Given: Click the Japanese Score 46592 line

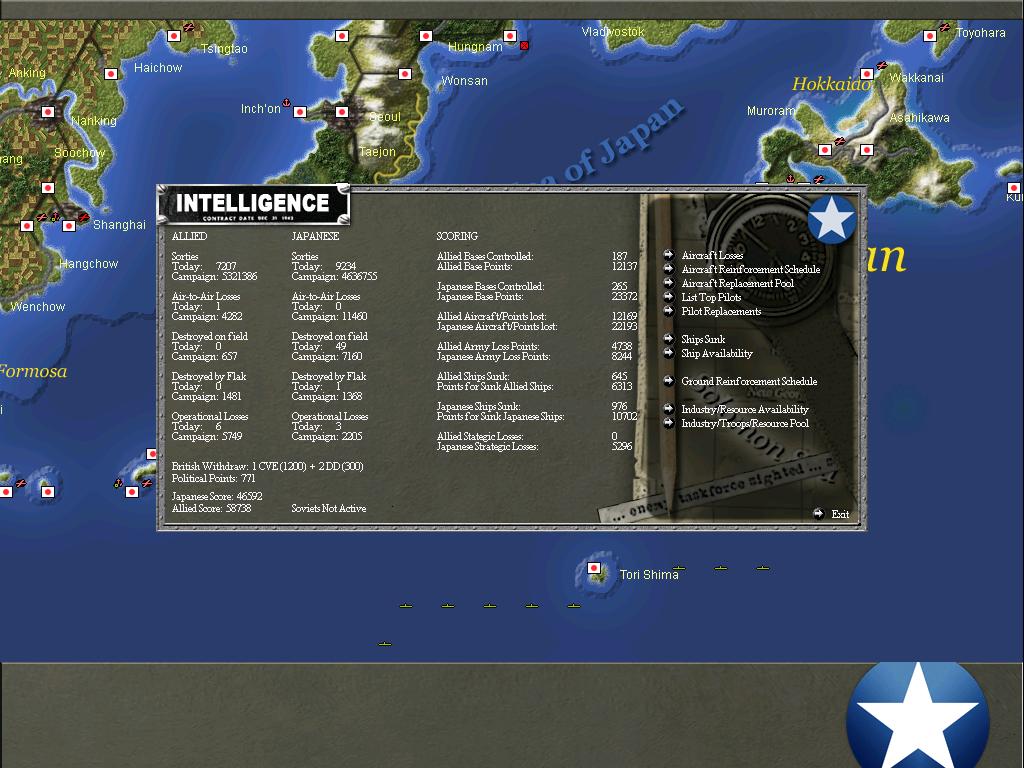Looking at the screenshot, I should pos(217,496).
